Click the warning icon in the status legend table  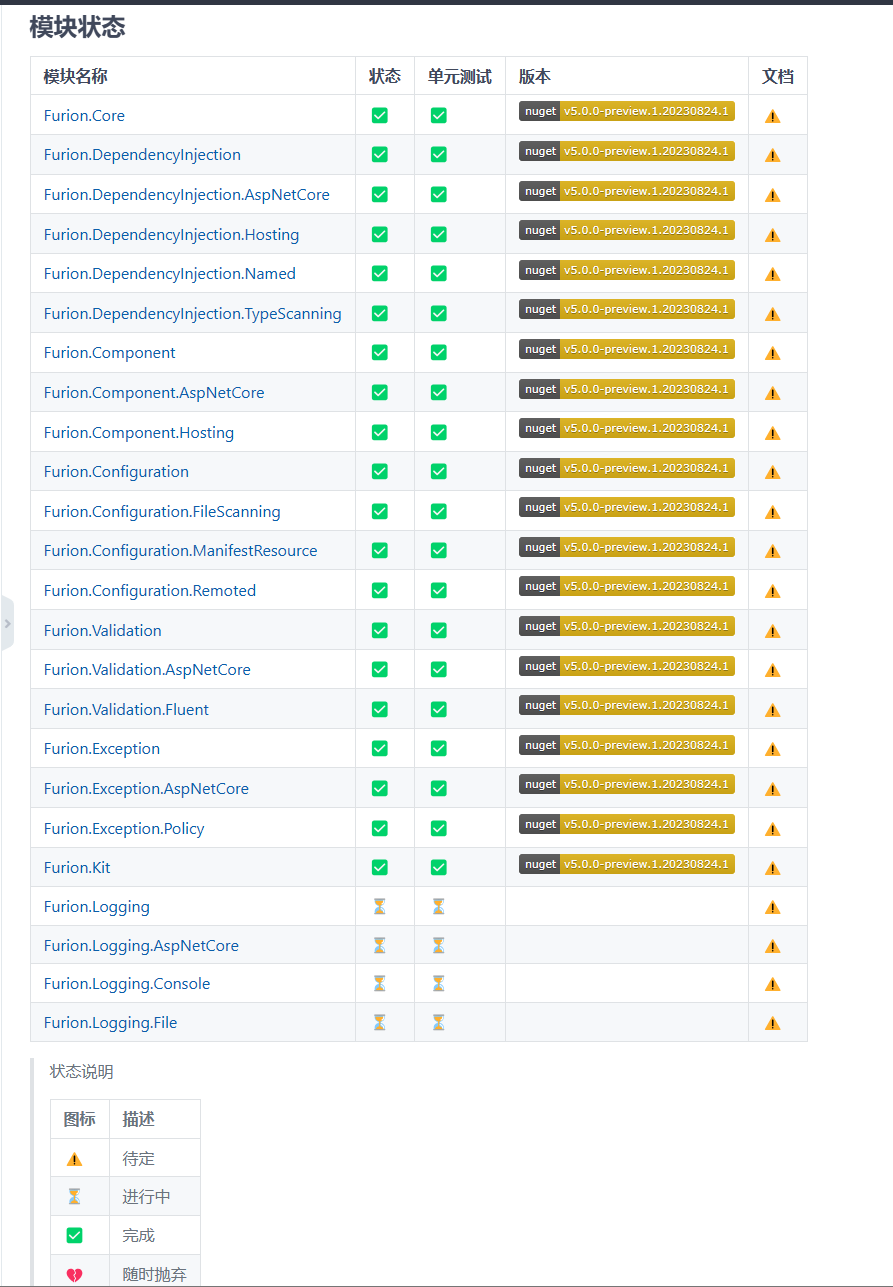74,1159
